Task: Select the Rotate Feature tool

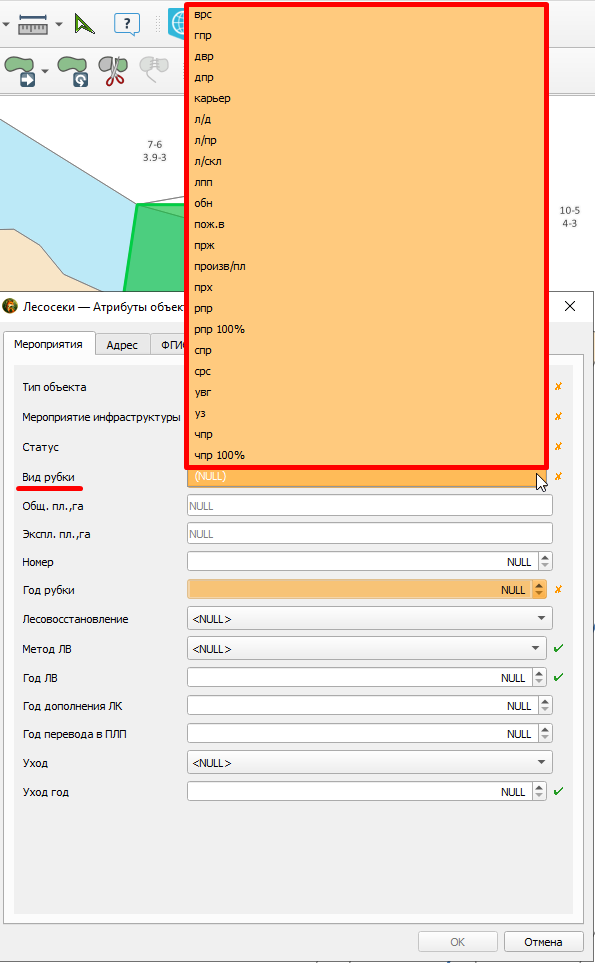Action: [73, 71]
